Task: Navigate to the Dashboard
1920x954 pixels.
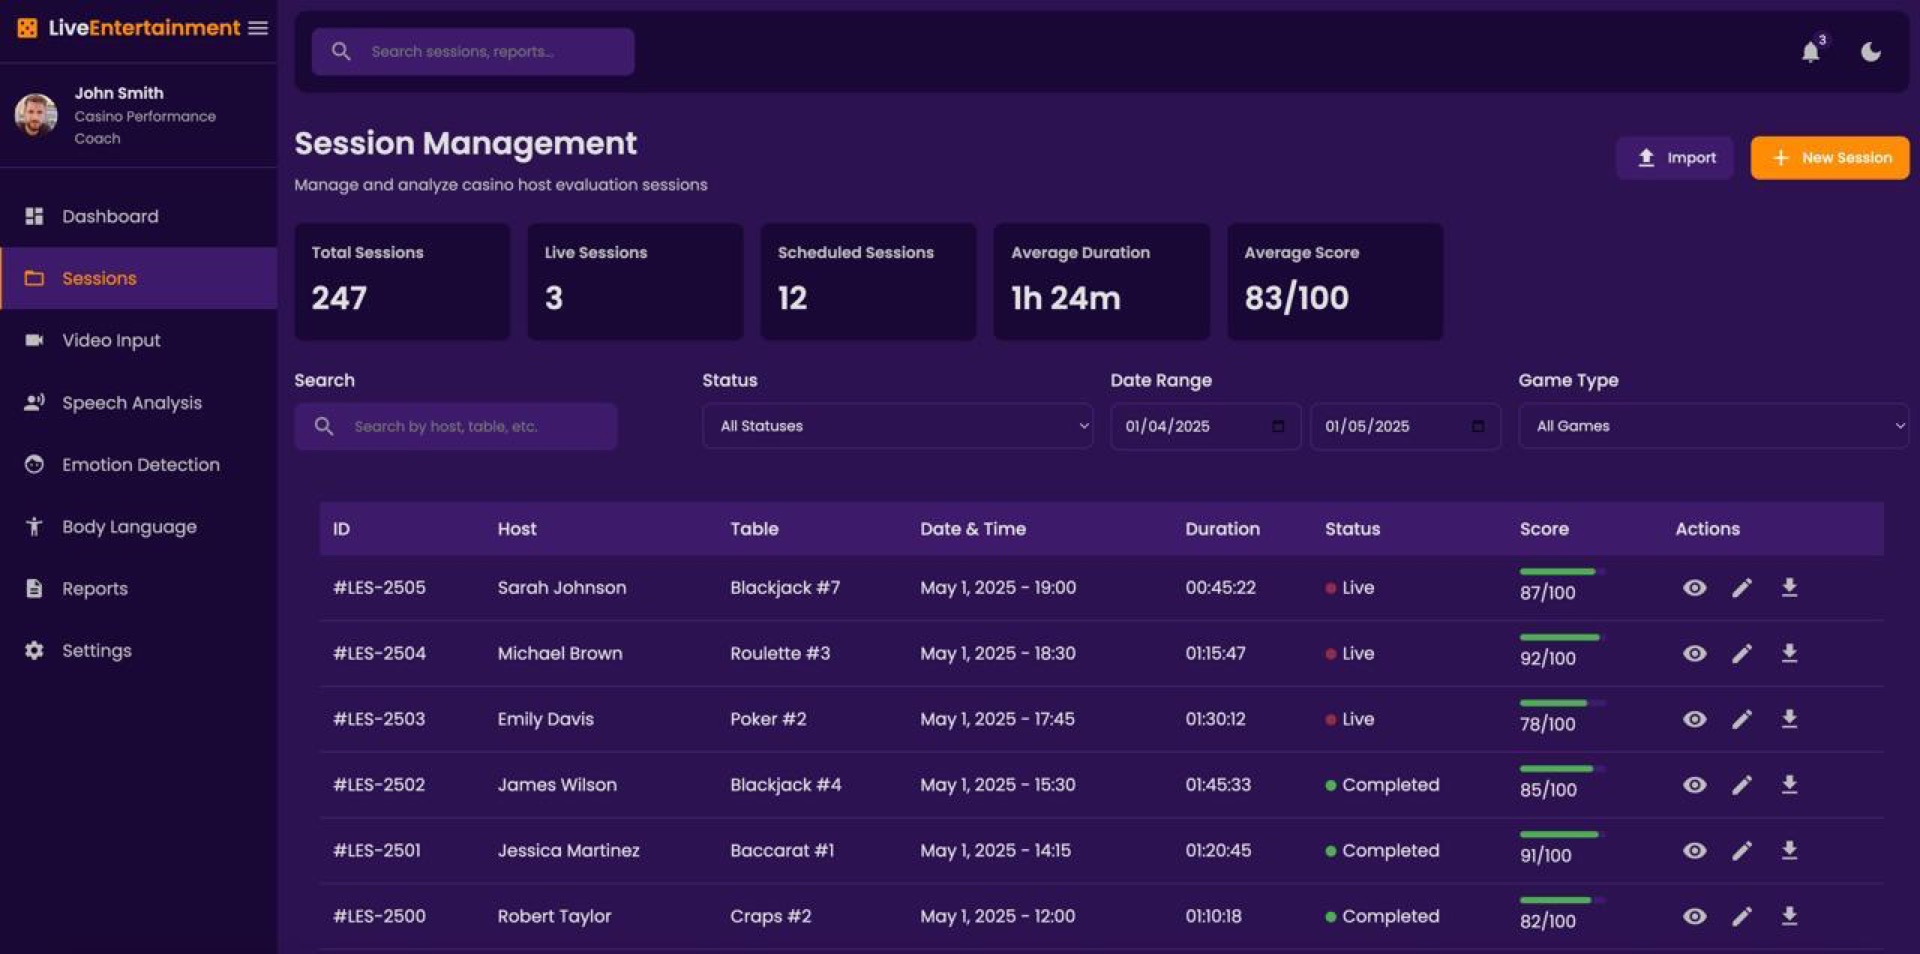Action: (110, 216)
